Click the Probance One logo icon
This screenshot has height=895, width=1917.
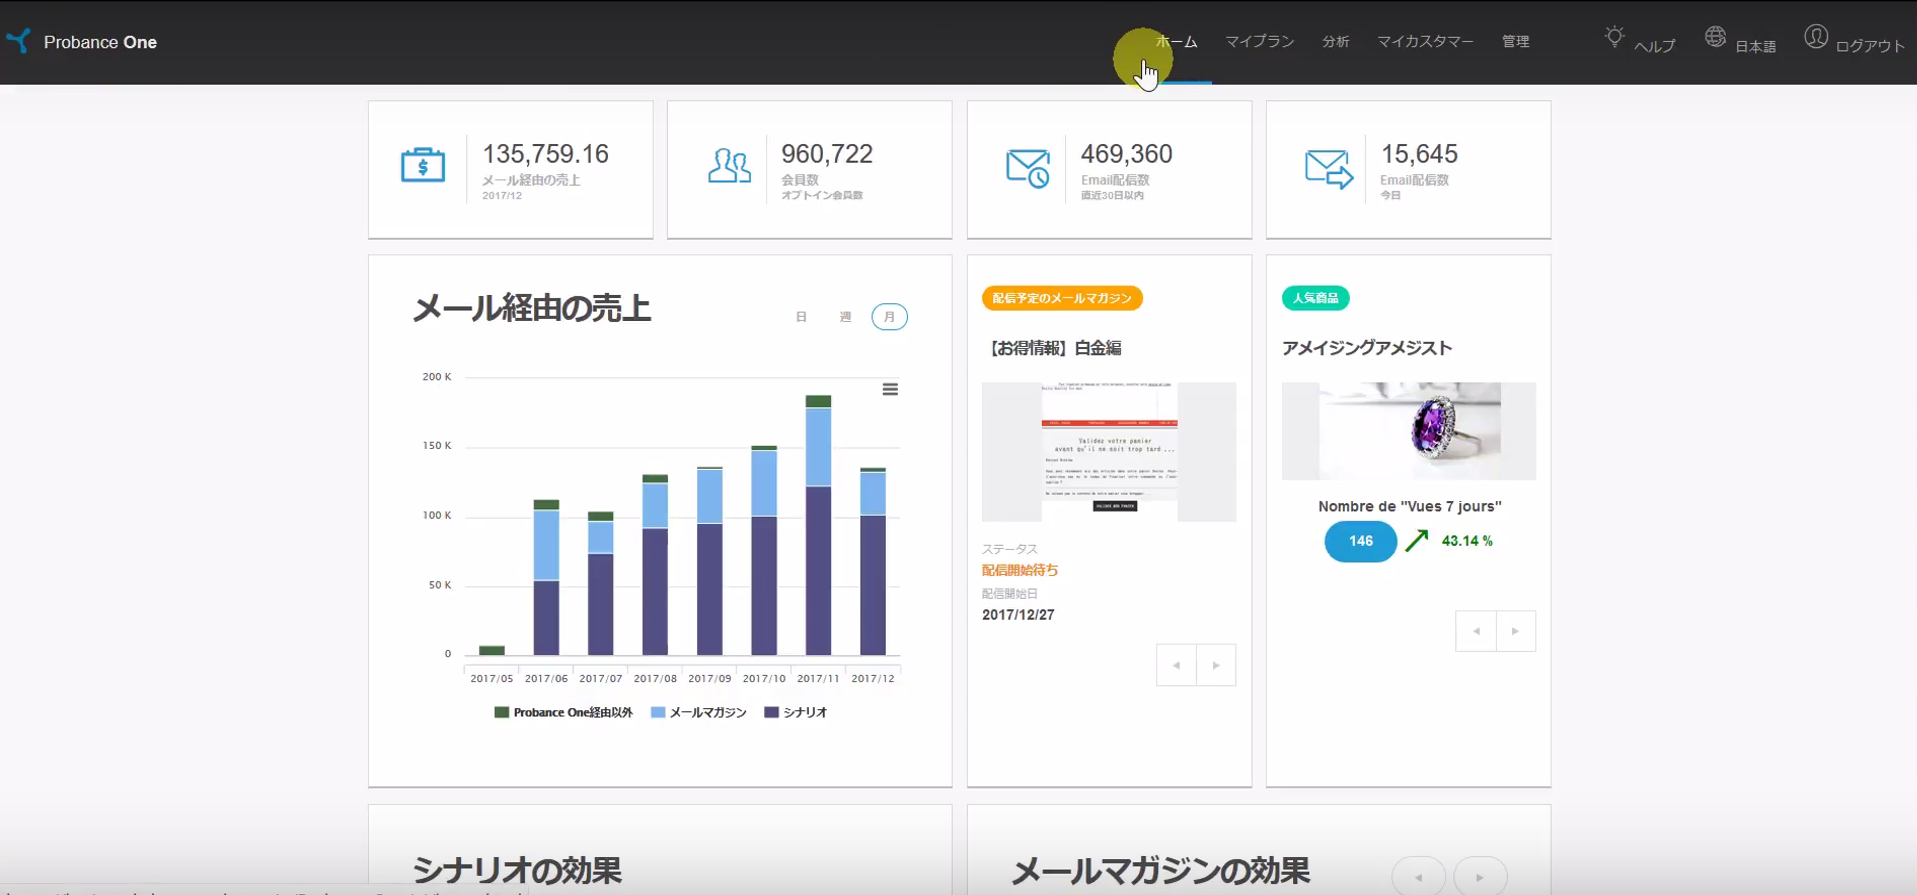[x=19, y=41]
